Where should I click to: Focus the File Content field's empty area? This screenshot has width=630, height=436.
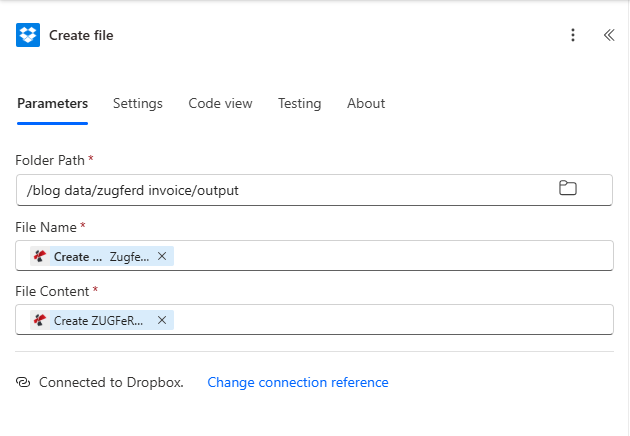pyautogui.click(x=390, y=320)
